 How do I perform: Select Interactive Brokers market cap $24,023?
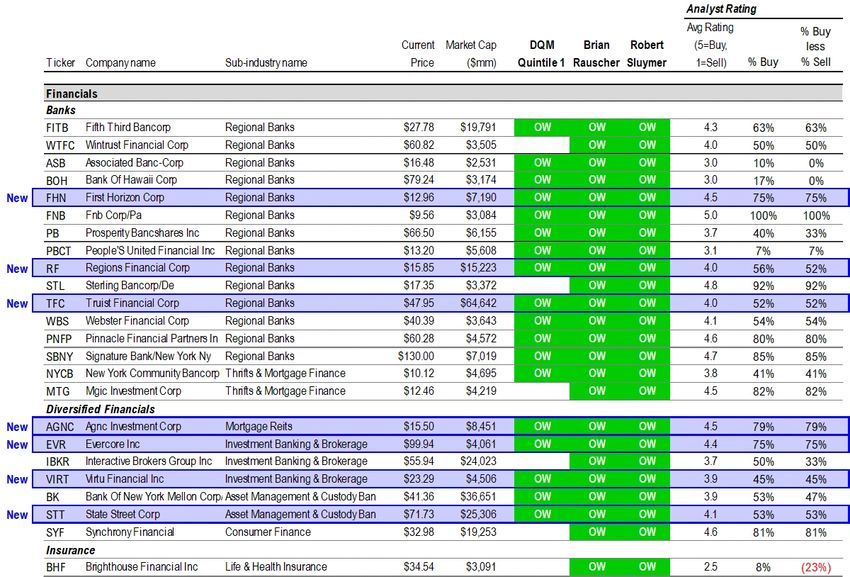(x=478, y=461)
